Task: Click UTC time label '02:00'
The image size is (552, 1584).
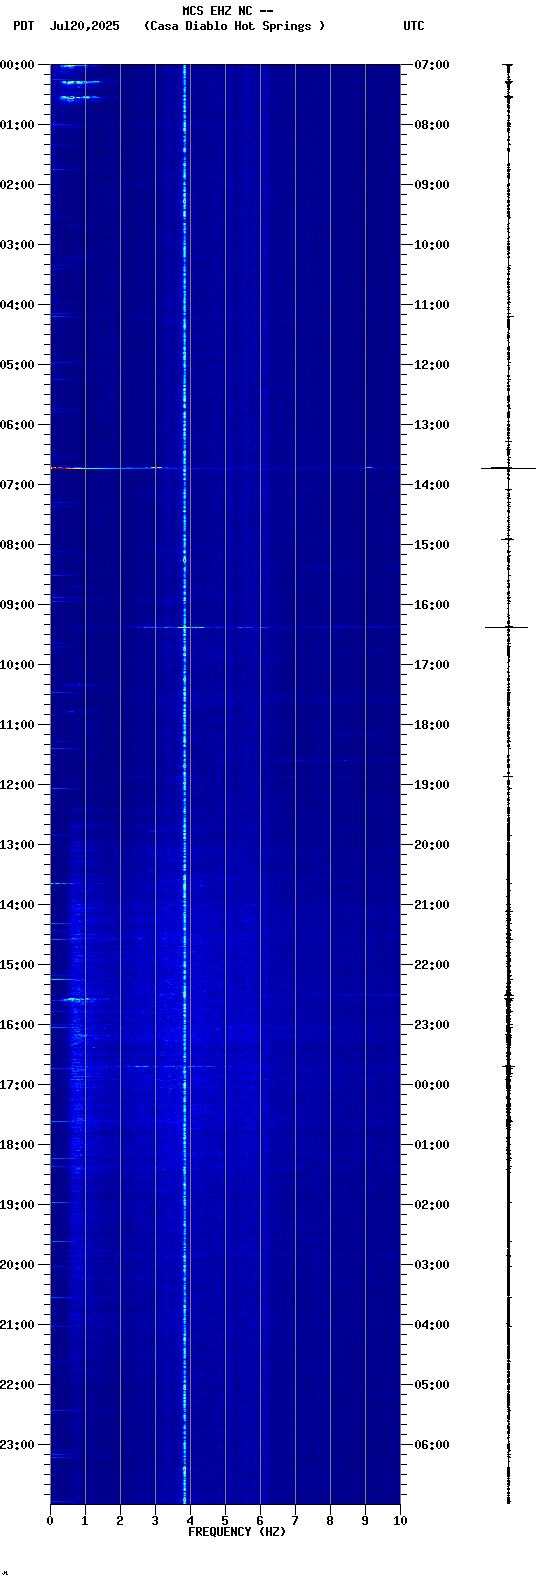Action: coord(432,1205)
